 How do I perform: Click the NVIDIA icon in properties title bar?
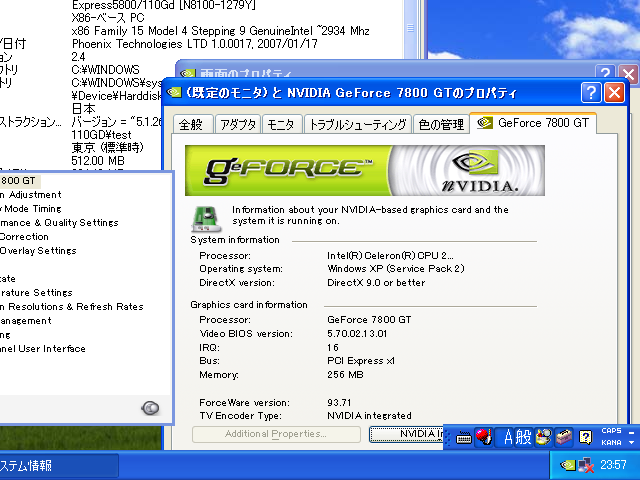click(174, 93)
